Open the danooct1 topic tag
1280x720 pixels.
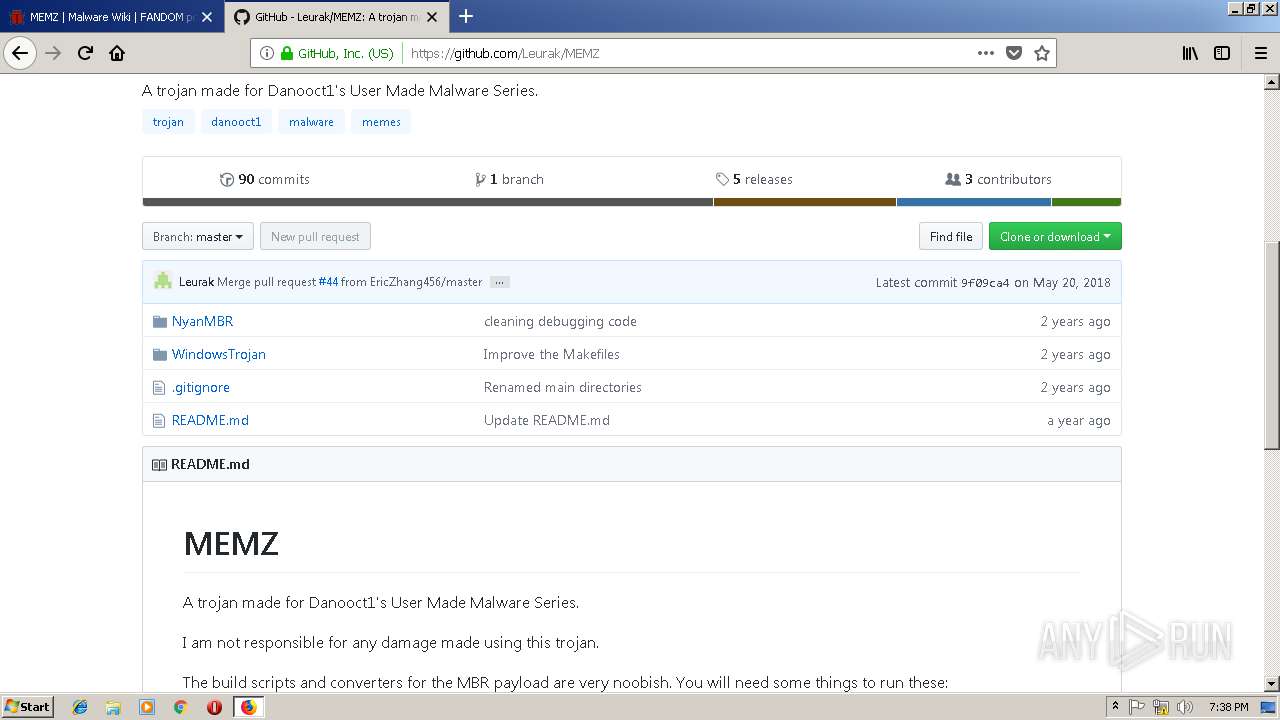coord(236,122)
